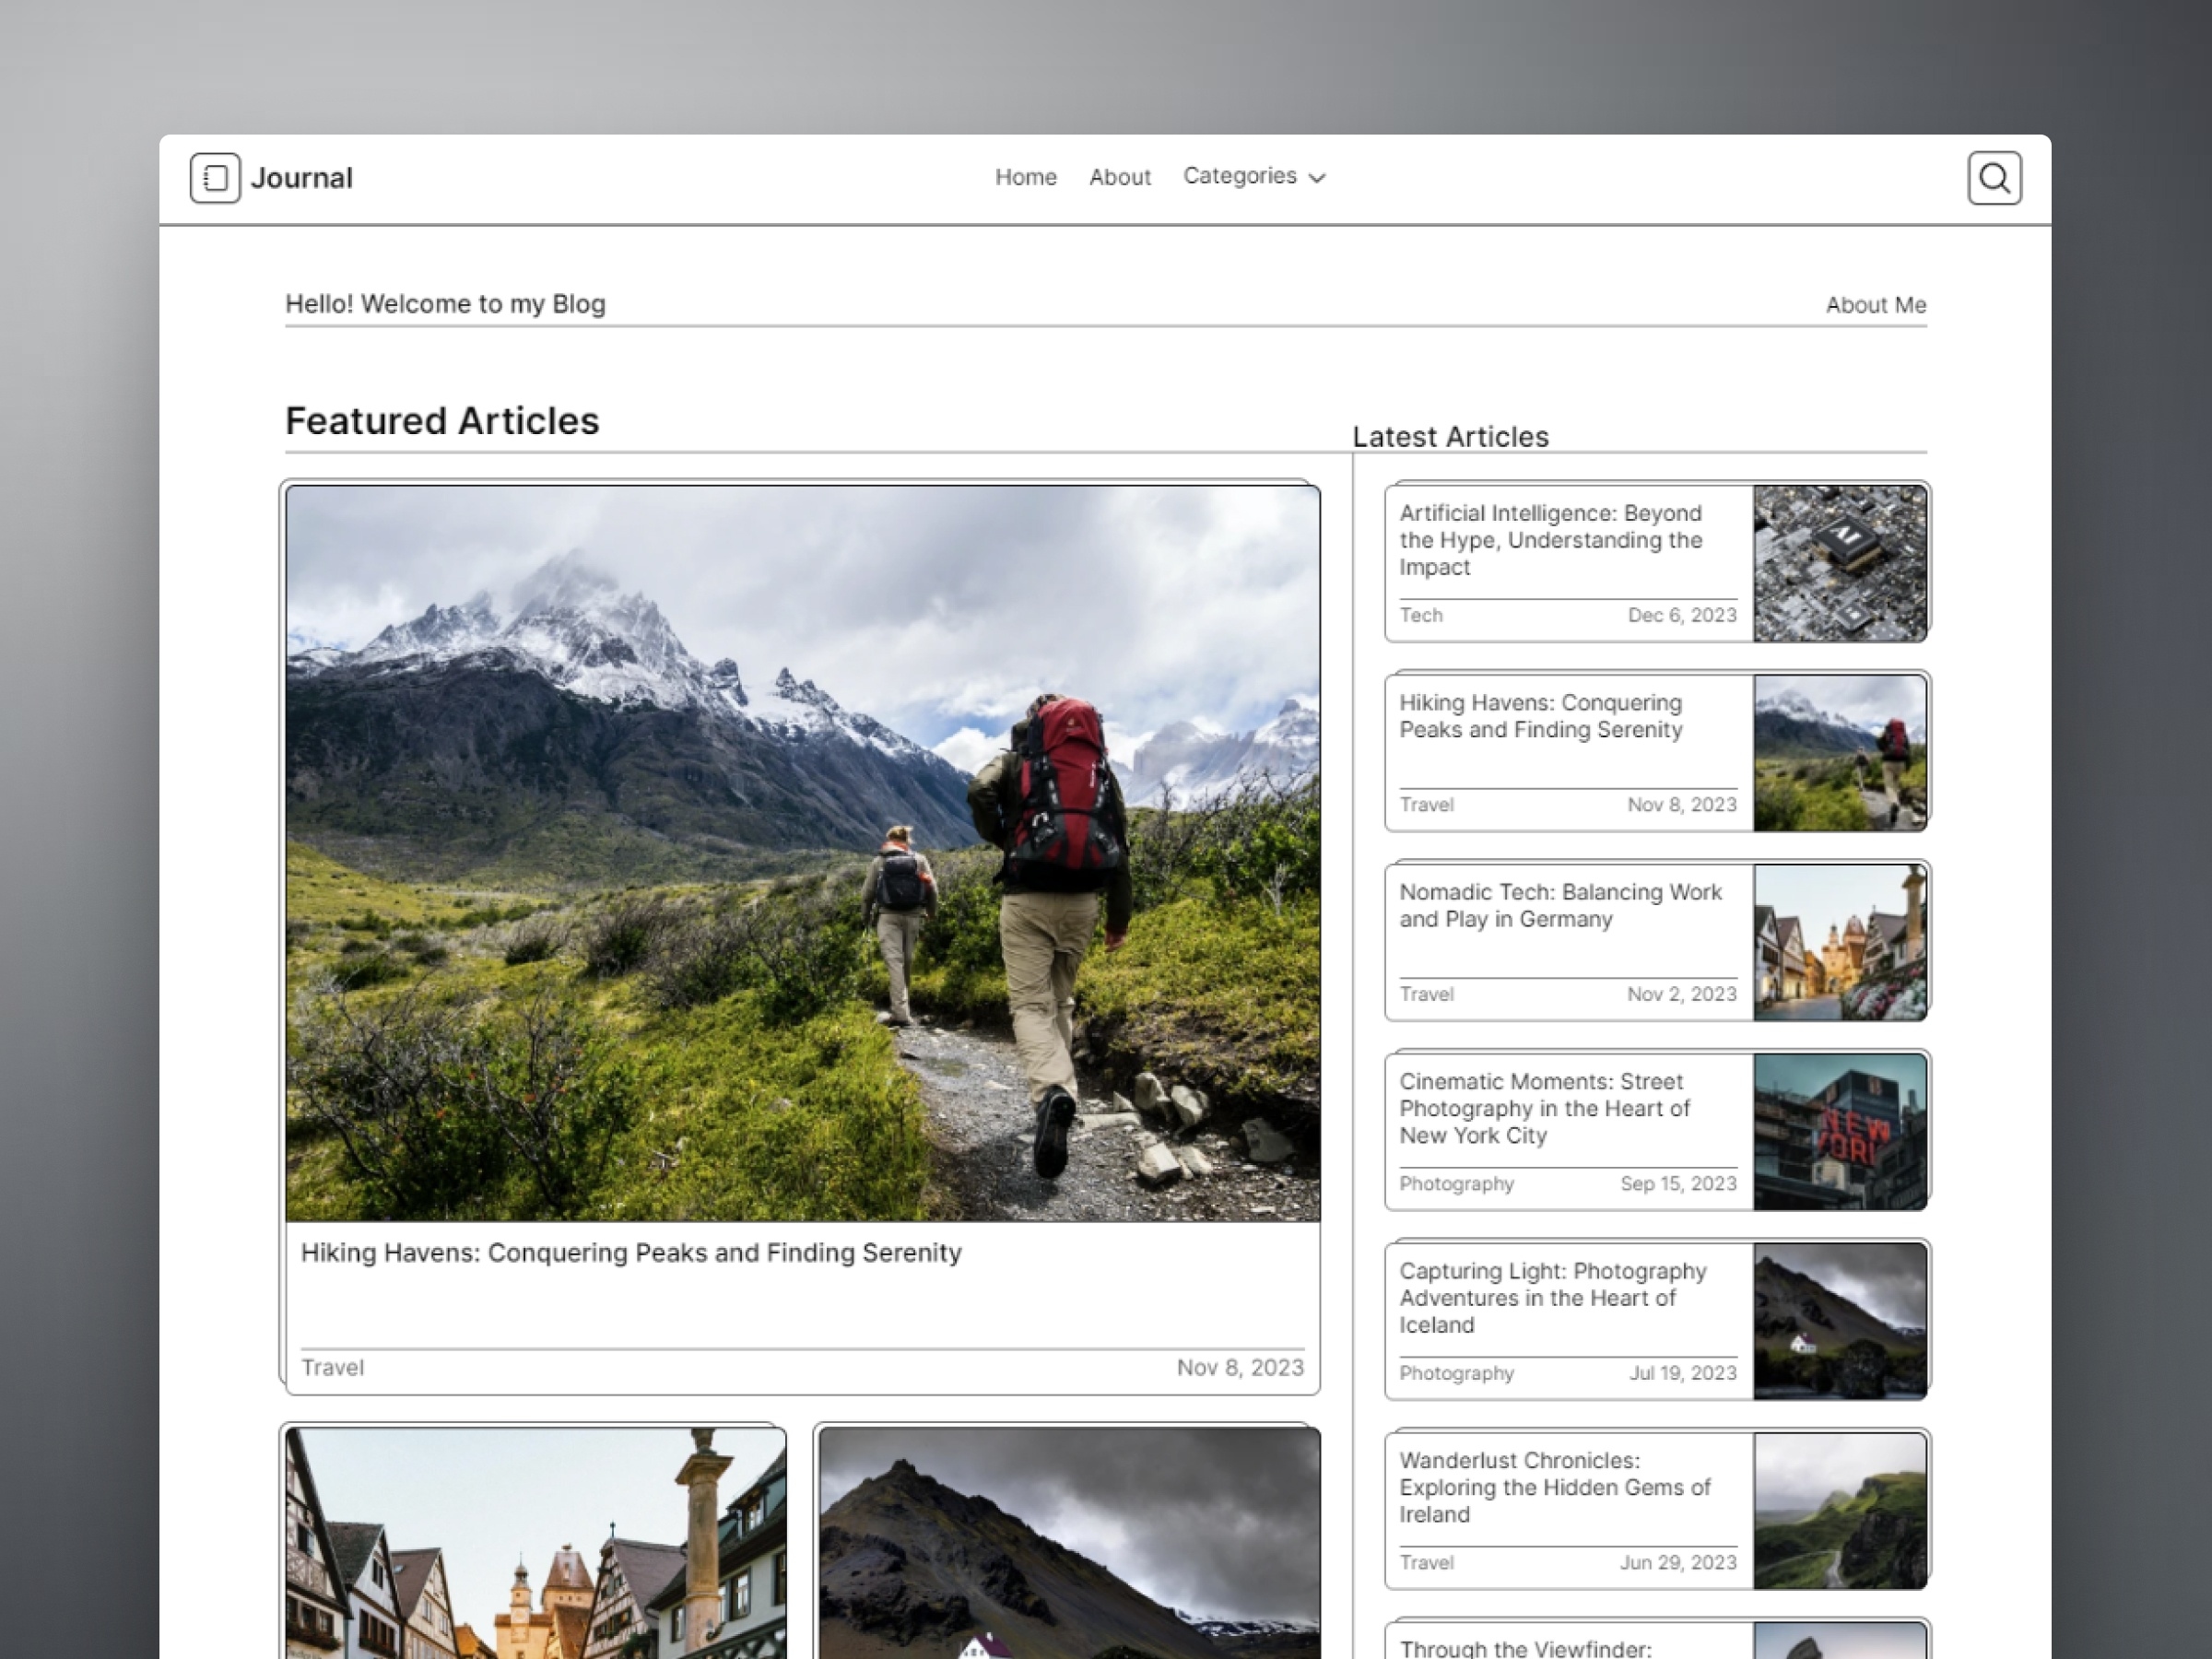Viewport: 2212px width, 1659px height.
Task: Click the Photography category tag on street photography
Action: click(x=1454, y=1185)
